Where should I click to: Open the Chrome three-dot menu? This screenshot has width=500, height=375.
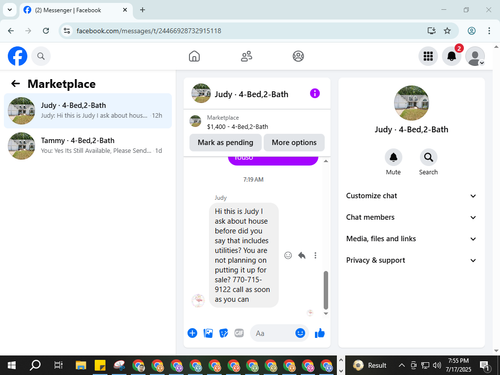pos(489,31)
